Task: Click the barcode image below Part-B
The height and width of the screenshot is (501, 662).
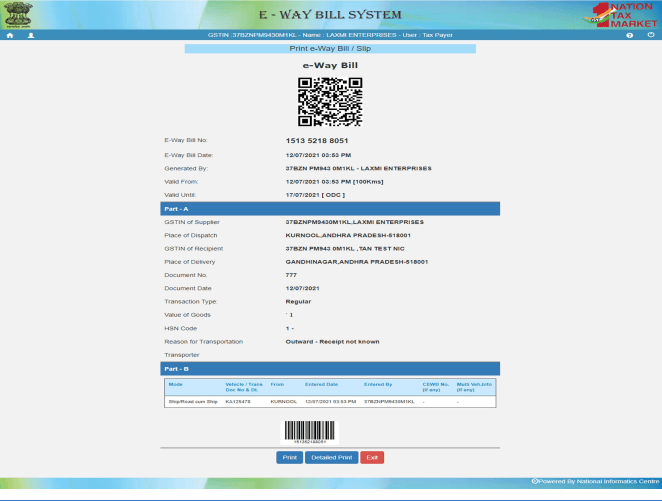Action: tap(309, 432)
